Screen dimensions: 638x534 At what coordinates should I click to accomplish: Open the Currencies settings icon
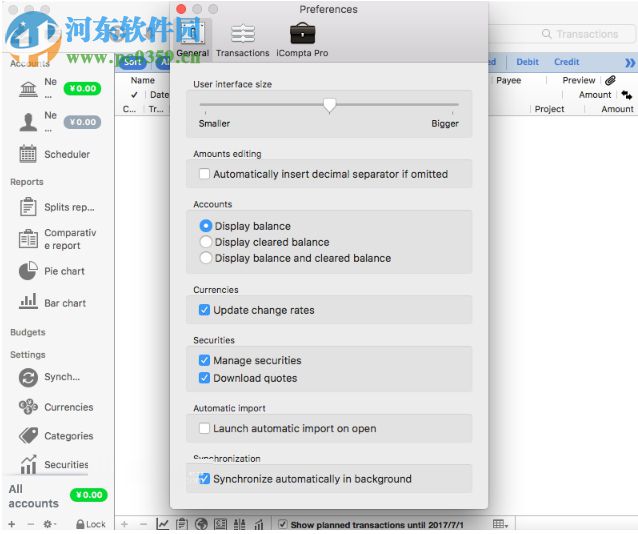(28, 407)
